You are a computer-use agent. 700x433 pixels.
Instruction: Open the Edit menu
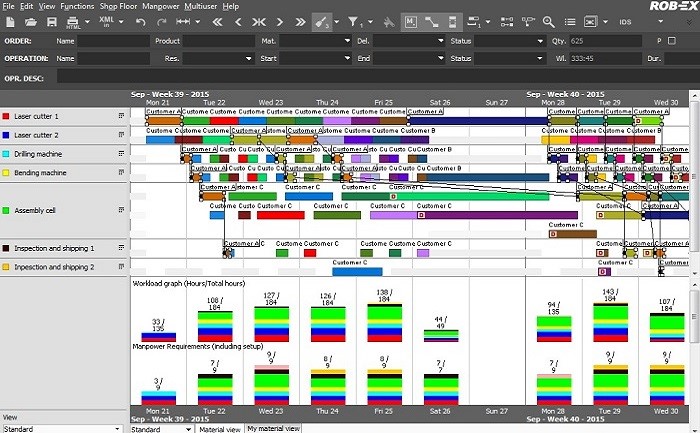(26, 6)
